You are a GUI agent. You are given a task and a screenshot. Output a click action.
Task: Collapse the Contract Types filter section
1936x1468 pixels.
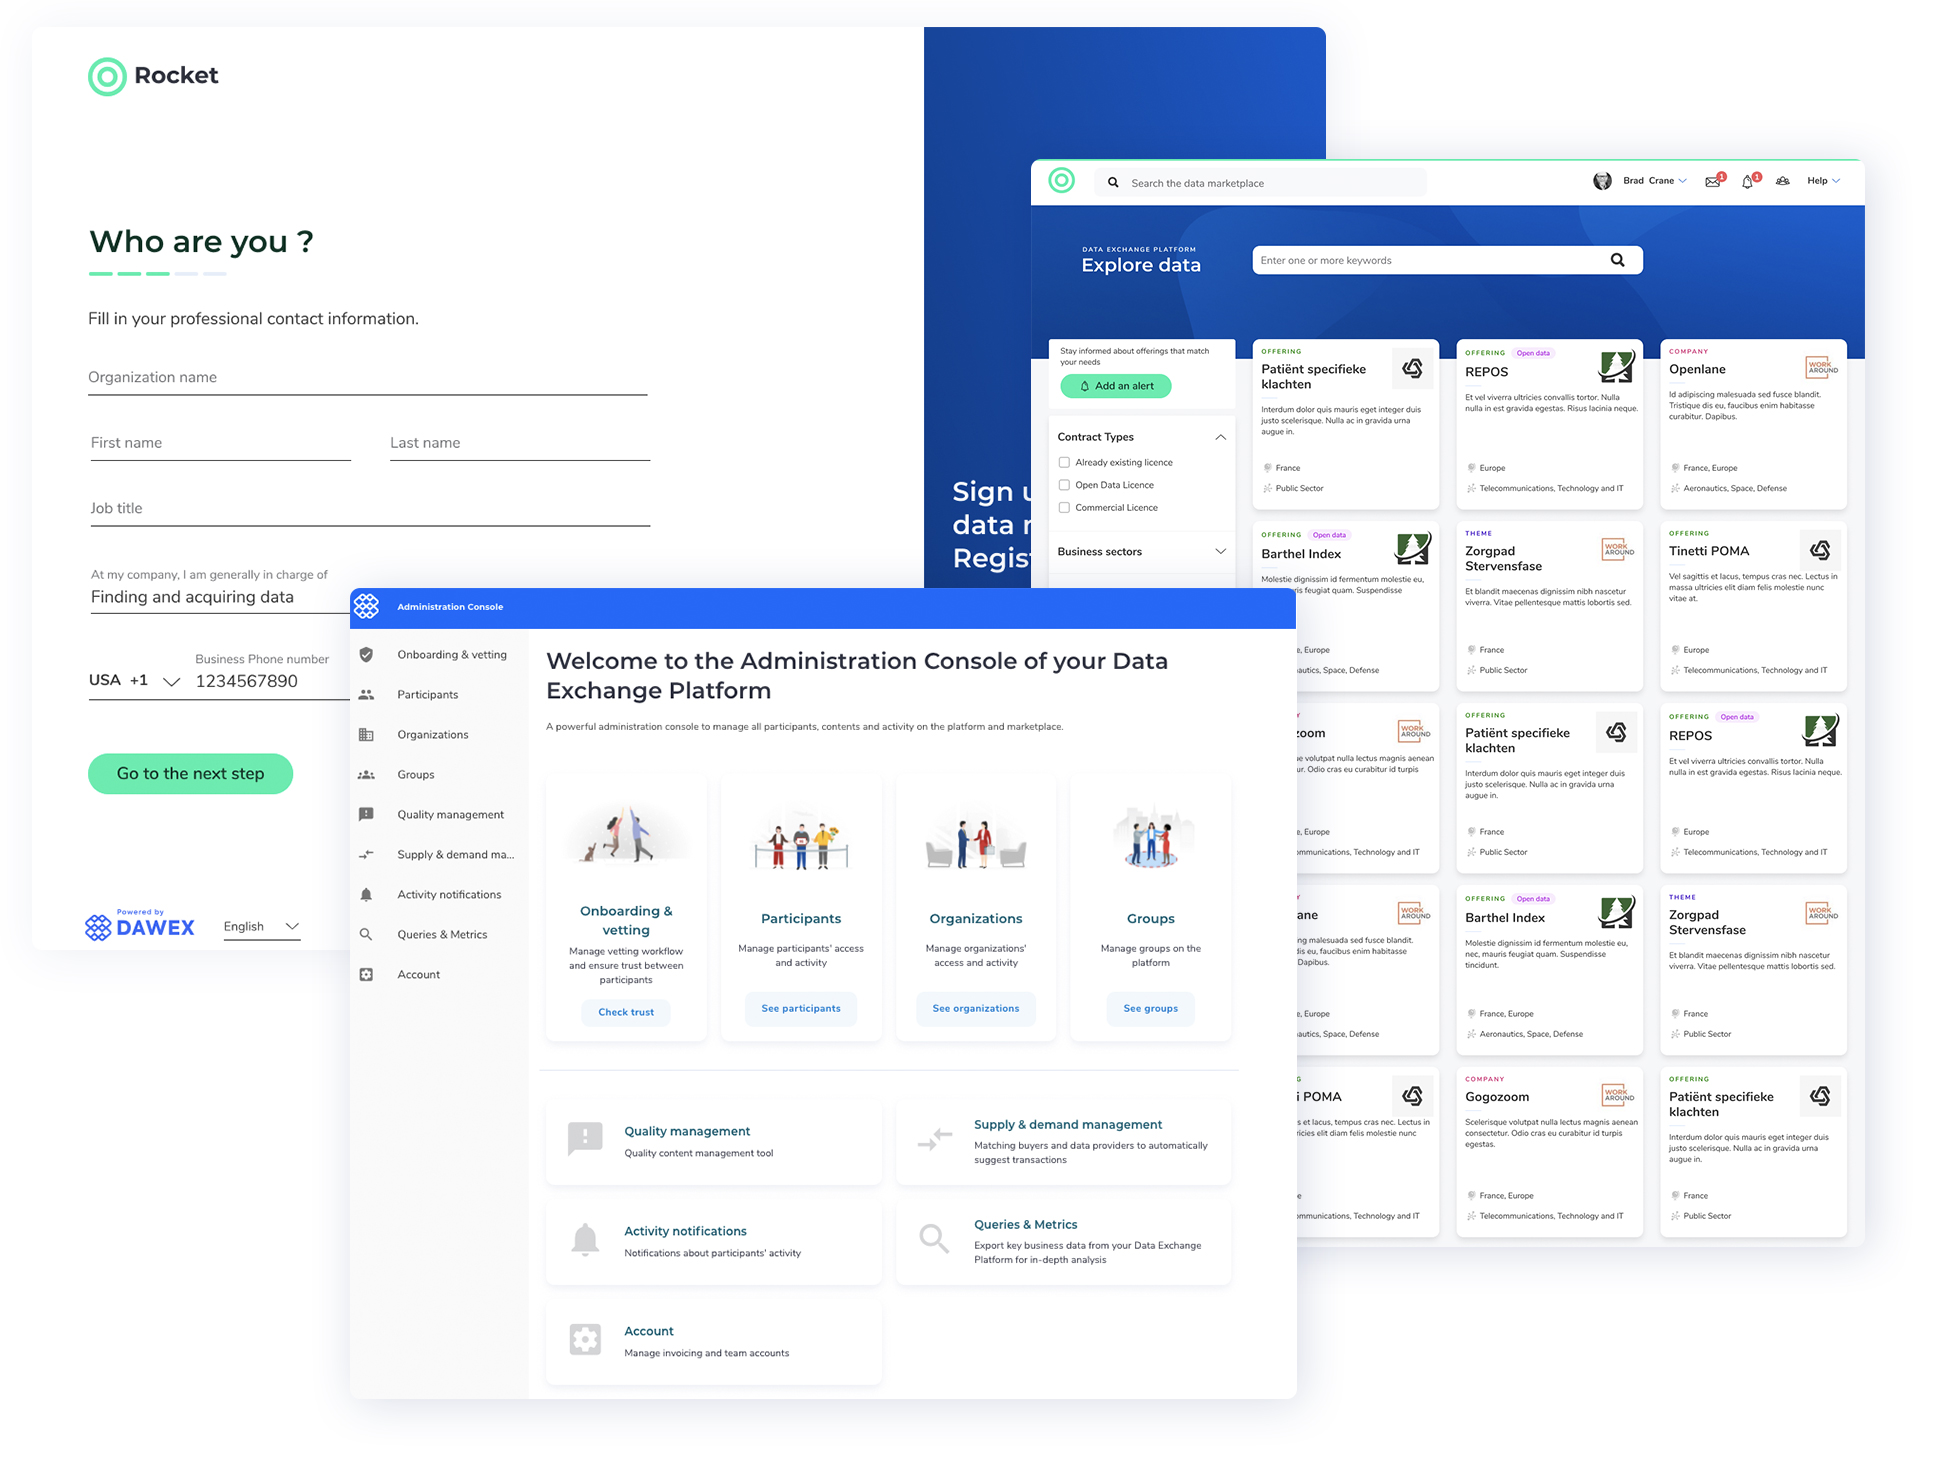point(1220,437)
